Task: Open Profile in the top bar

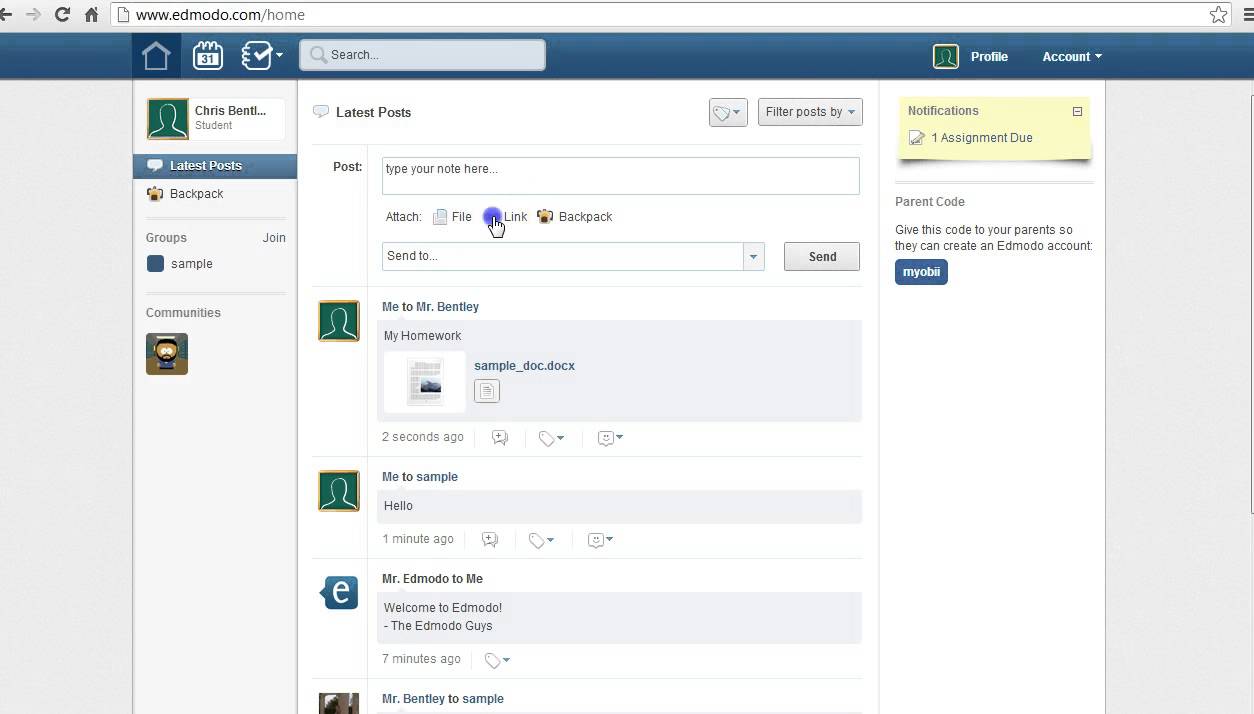Action: point(989,57)
